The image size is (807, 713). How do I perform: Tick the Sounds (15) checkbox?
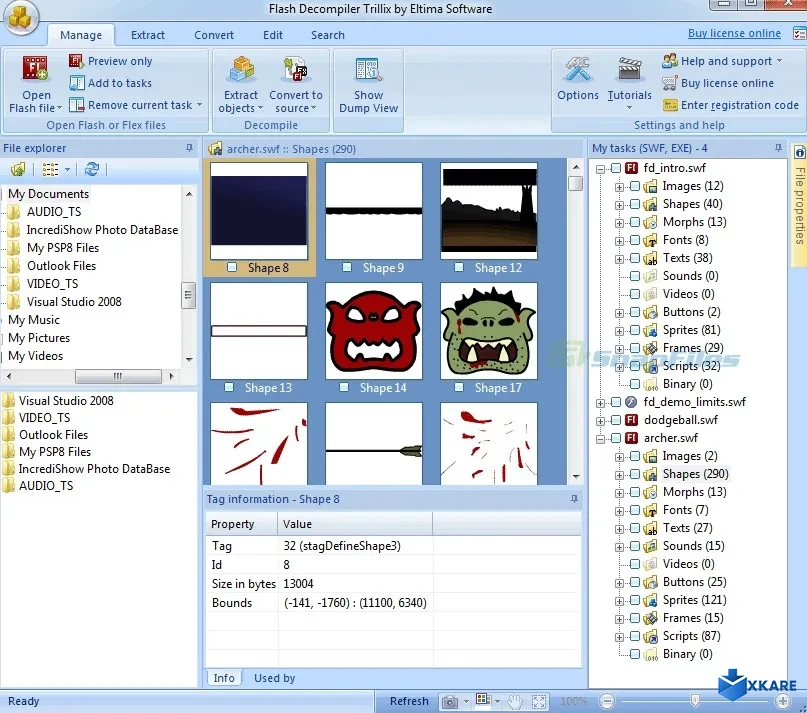635,546
